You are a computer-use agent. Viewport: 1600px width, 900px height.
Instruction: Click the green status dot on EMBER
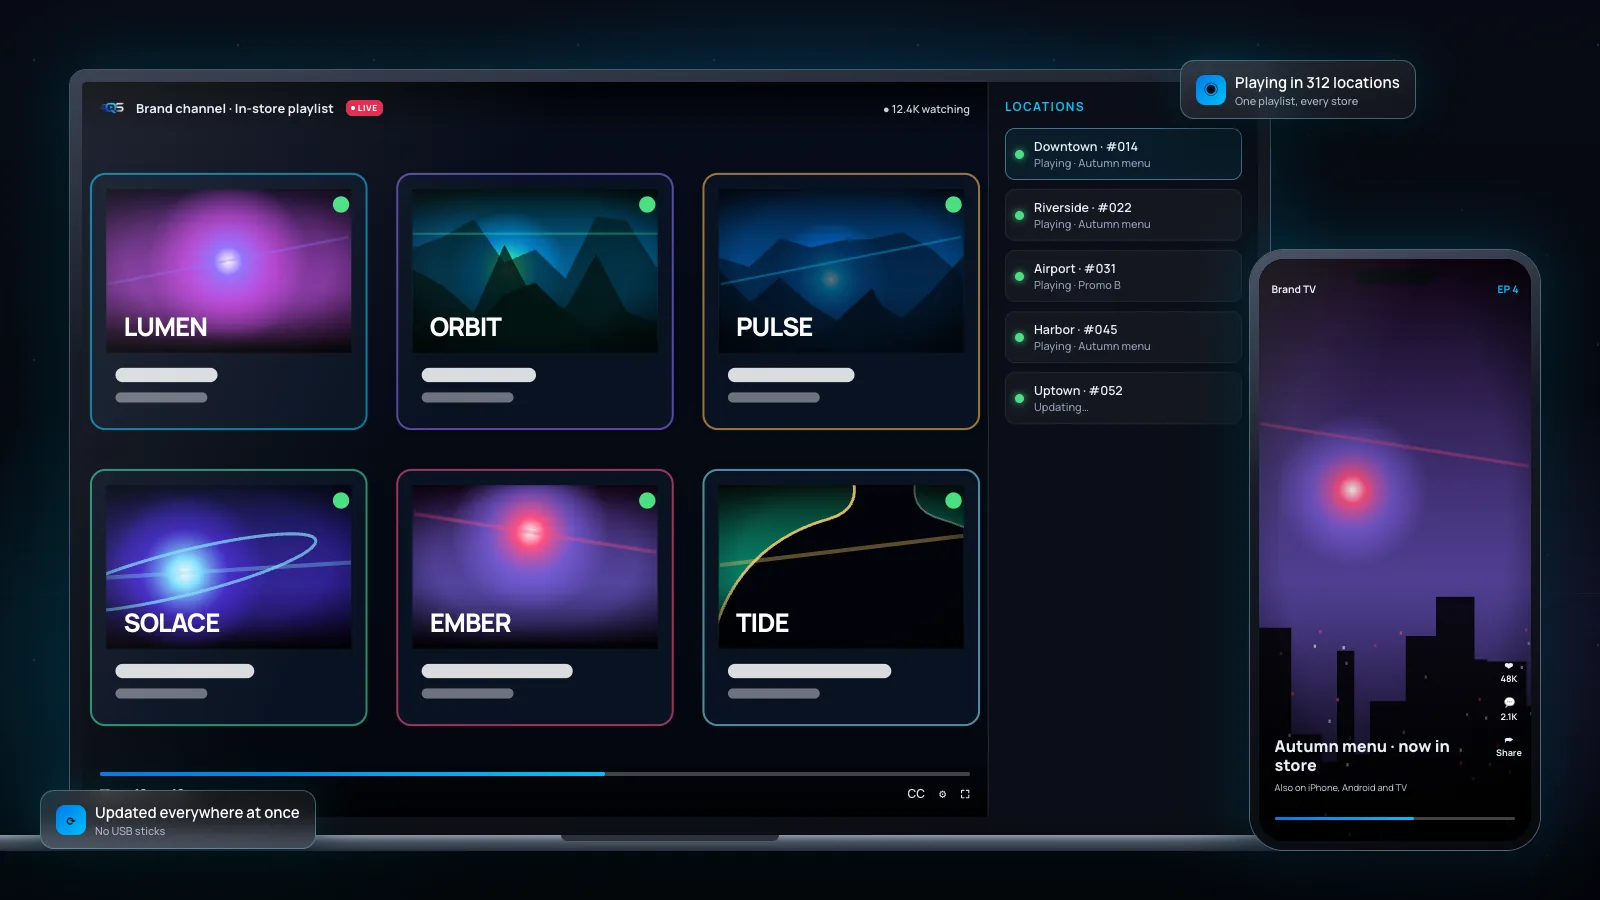[647, 500]
